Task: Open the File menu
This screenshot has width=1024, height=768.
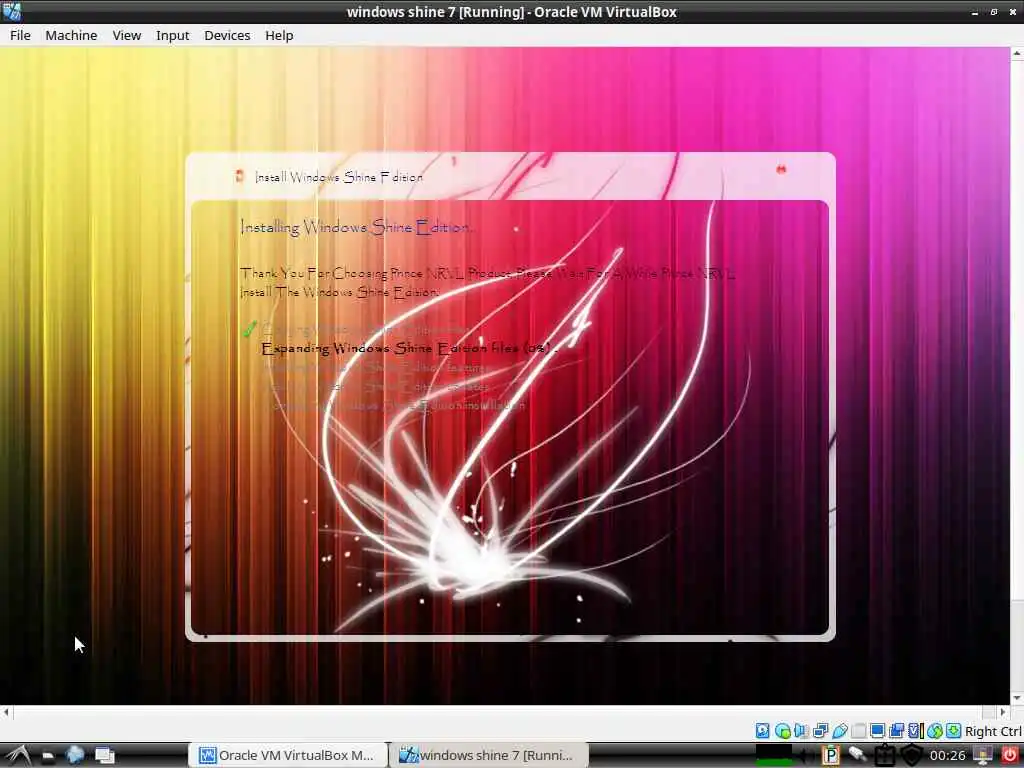Action: pyautogui.click(x=20, y=35)
